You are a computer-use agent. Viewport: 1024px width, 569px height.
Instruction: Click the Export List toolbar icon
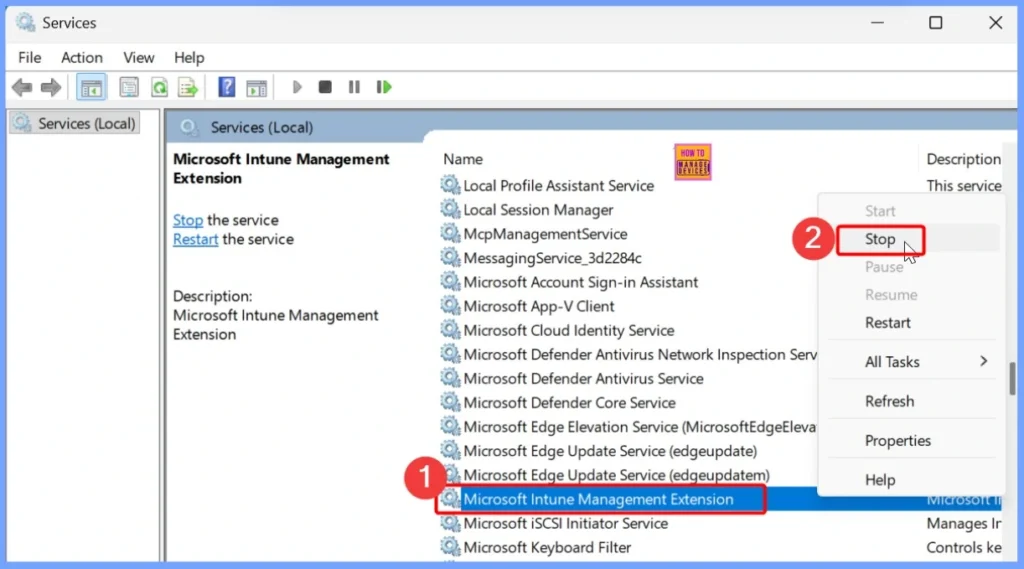187,88
